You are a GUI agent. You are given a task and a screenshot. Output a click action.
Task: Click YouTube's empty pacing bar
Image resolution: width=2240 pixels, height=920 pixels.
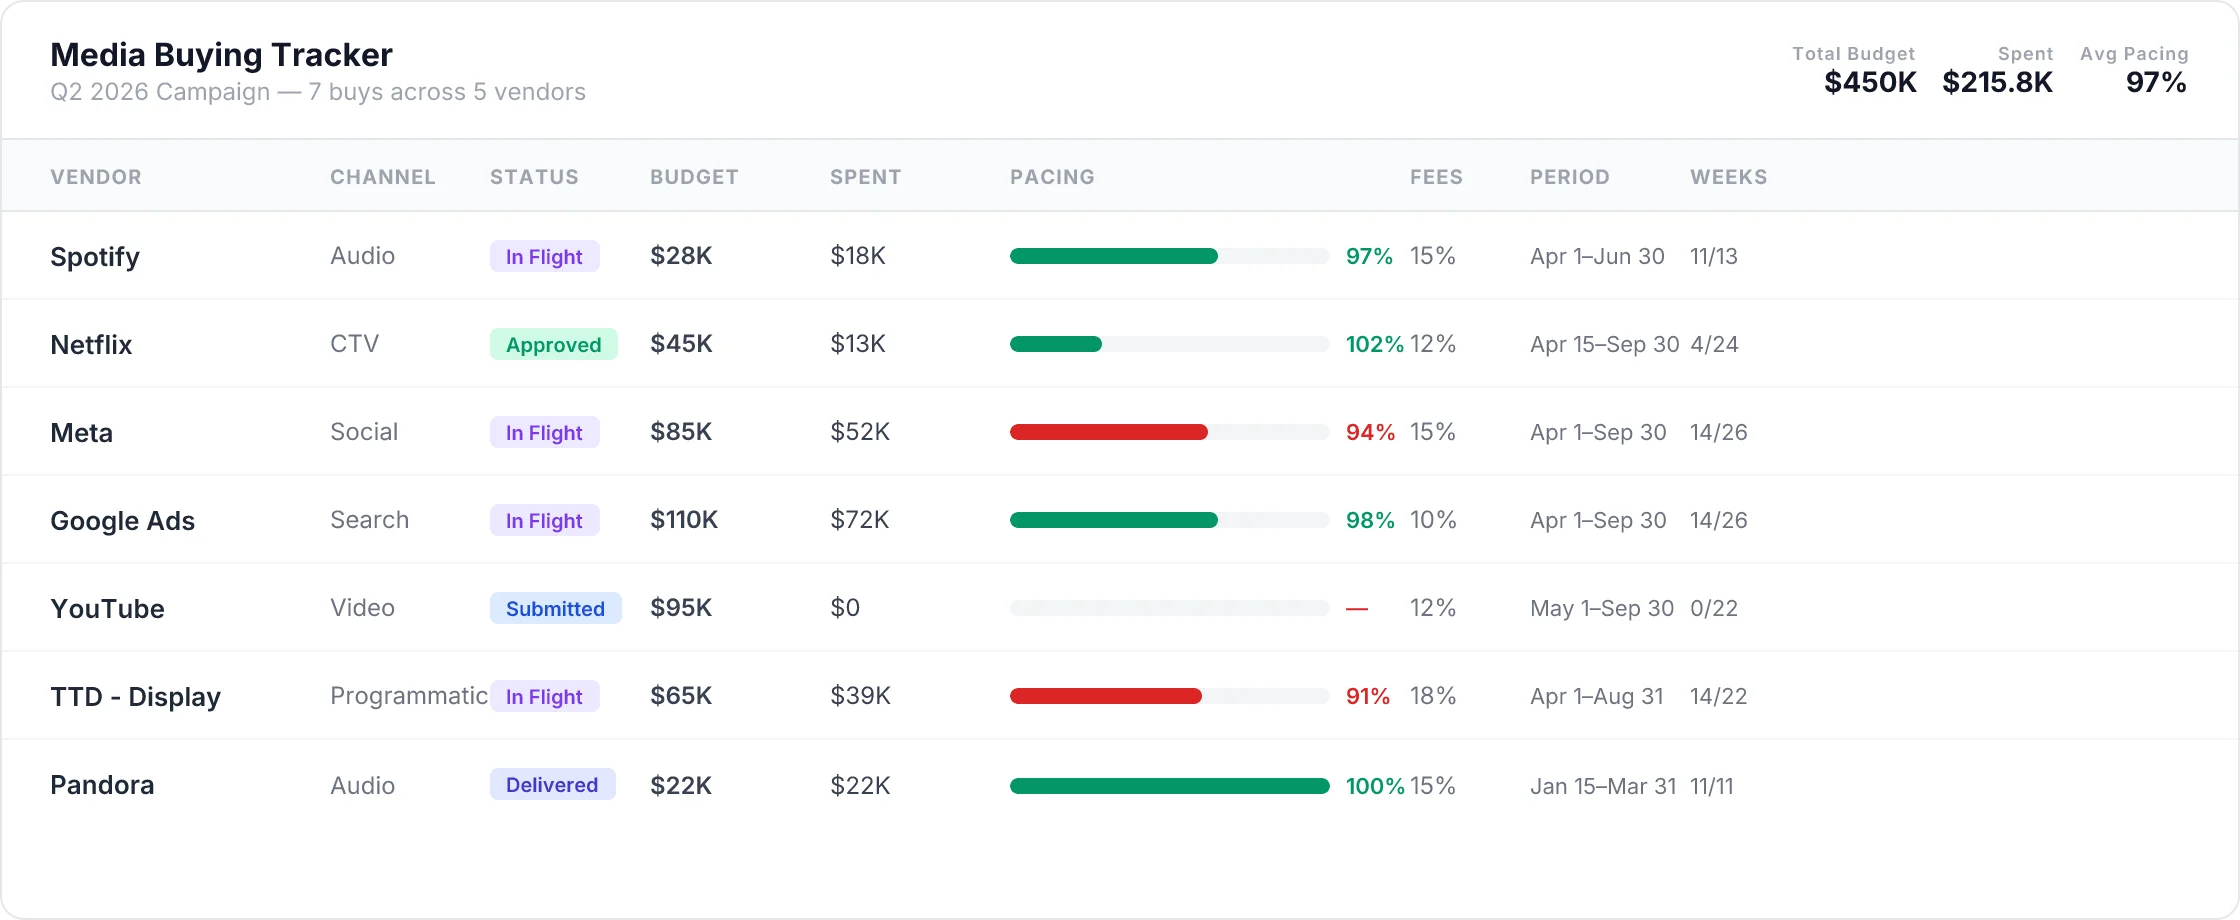click(1168, 608)
